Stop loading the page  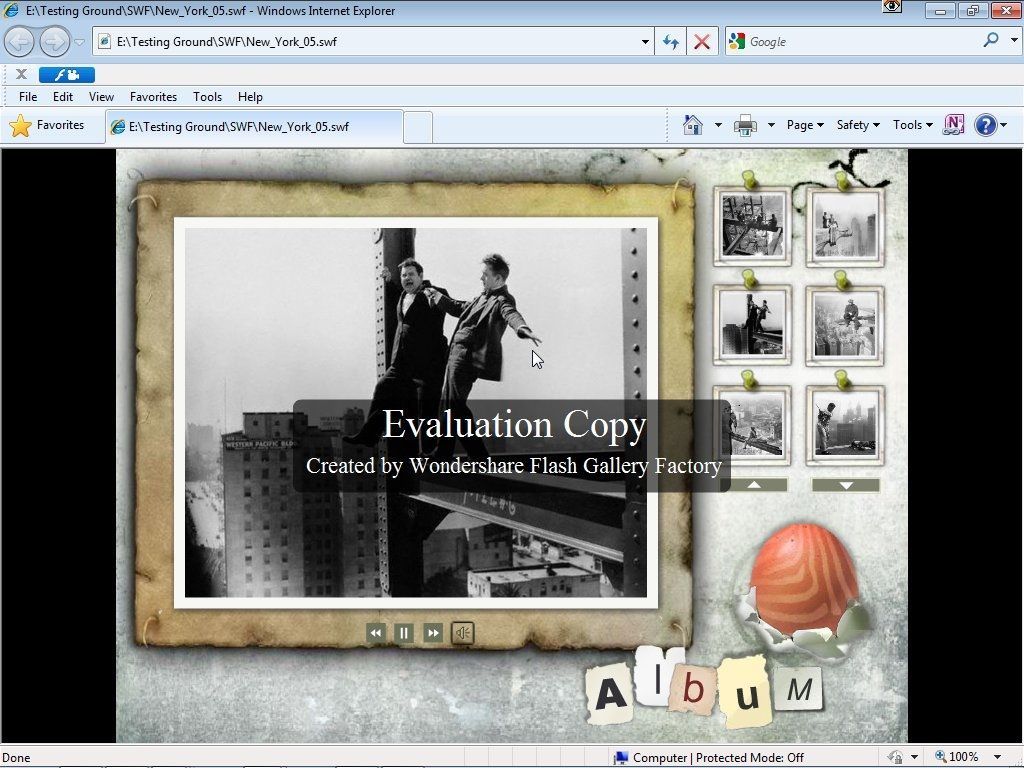(702, 41)
